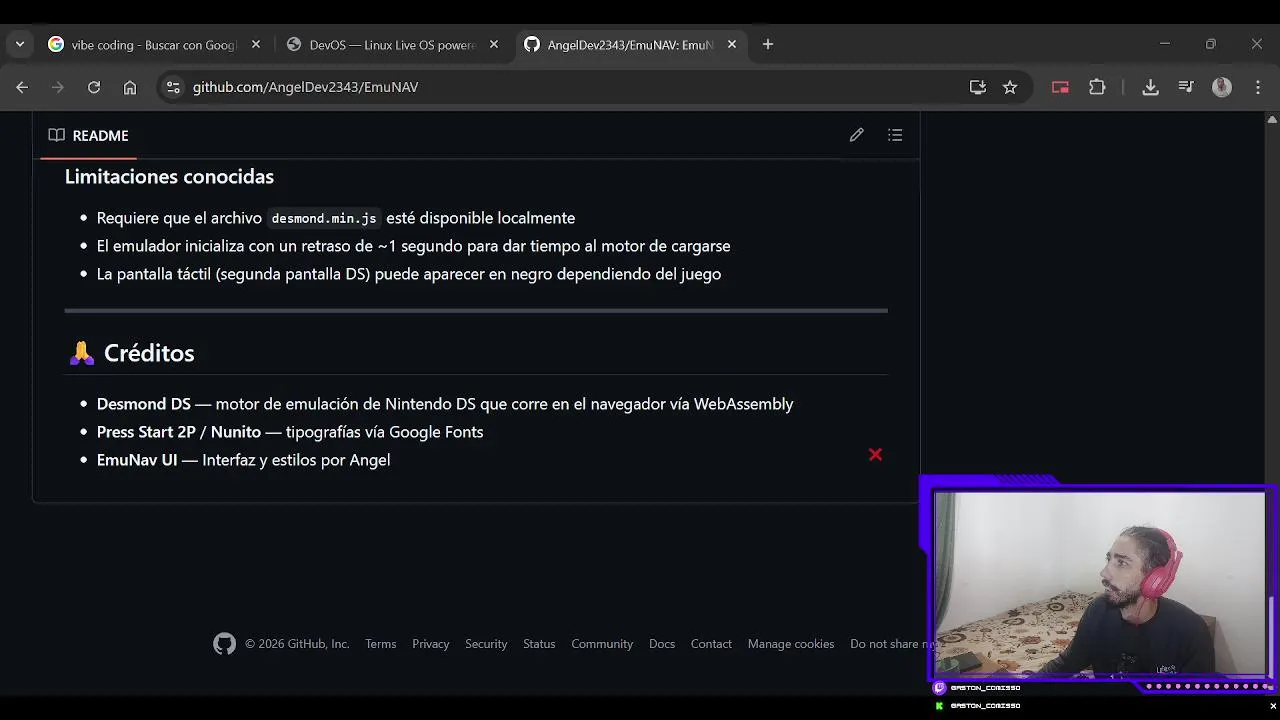Open the Security footer link
The width and height of the screenshot is (1280, 720).
tap(486, 644)
